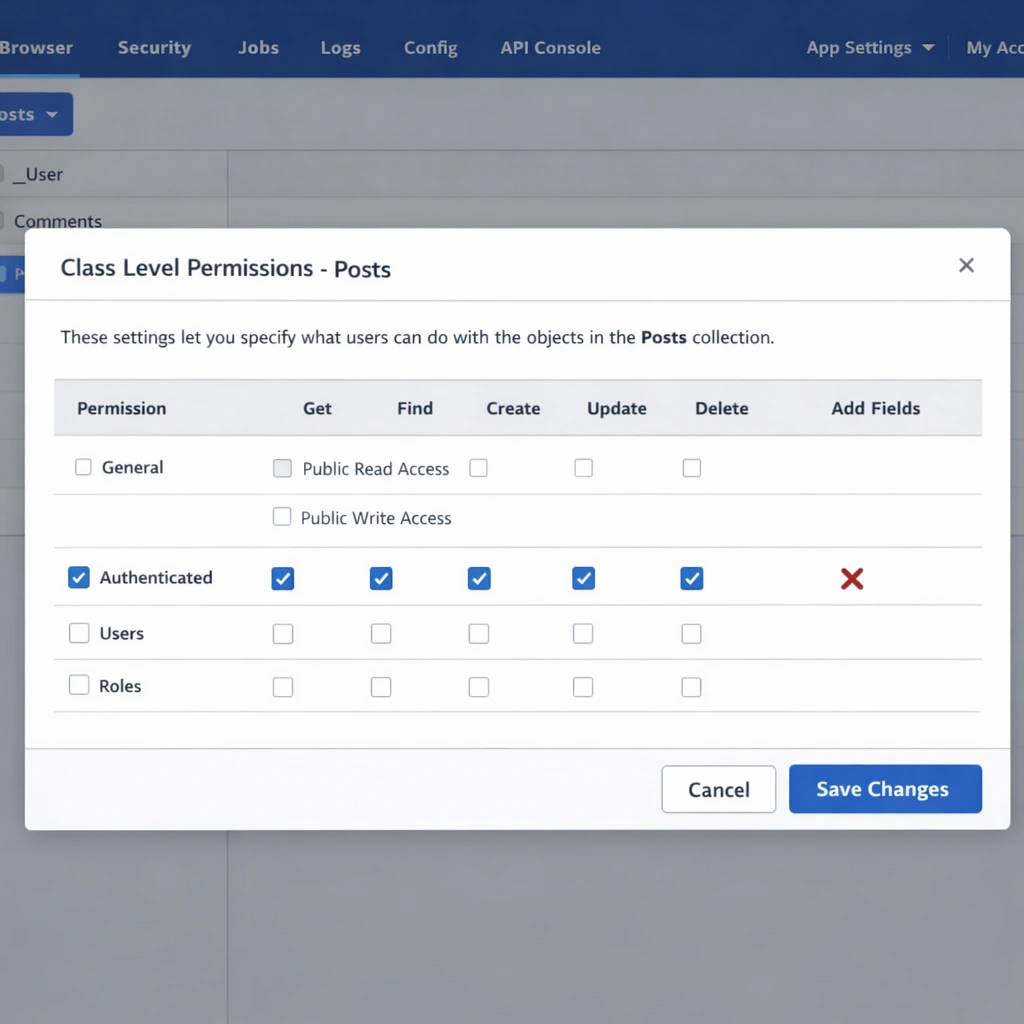
Task: Open the API Console tab
Action: pyautogui.click(x=550, y=47)
